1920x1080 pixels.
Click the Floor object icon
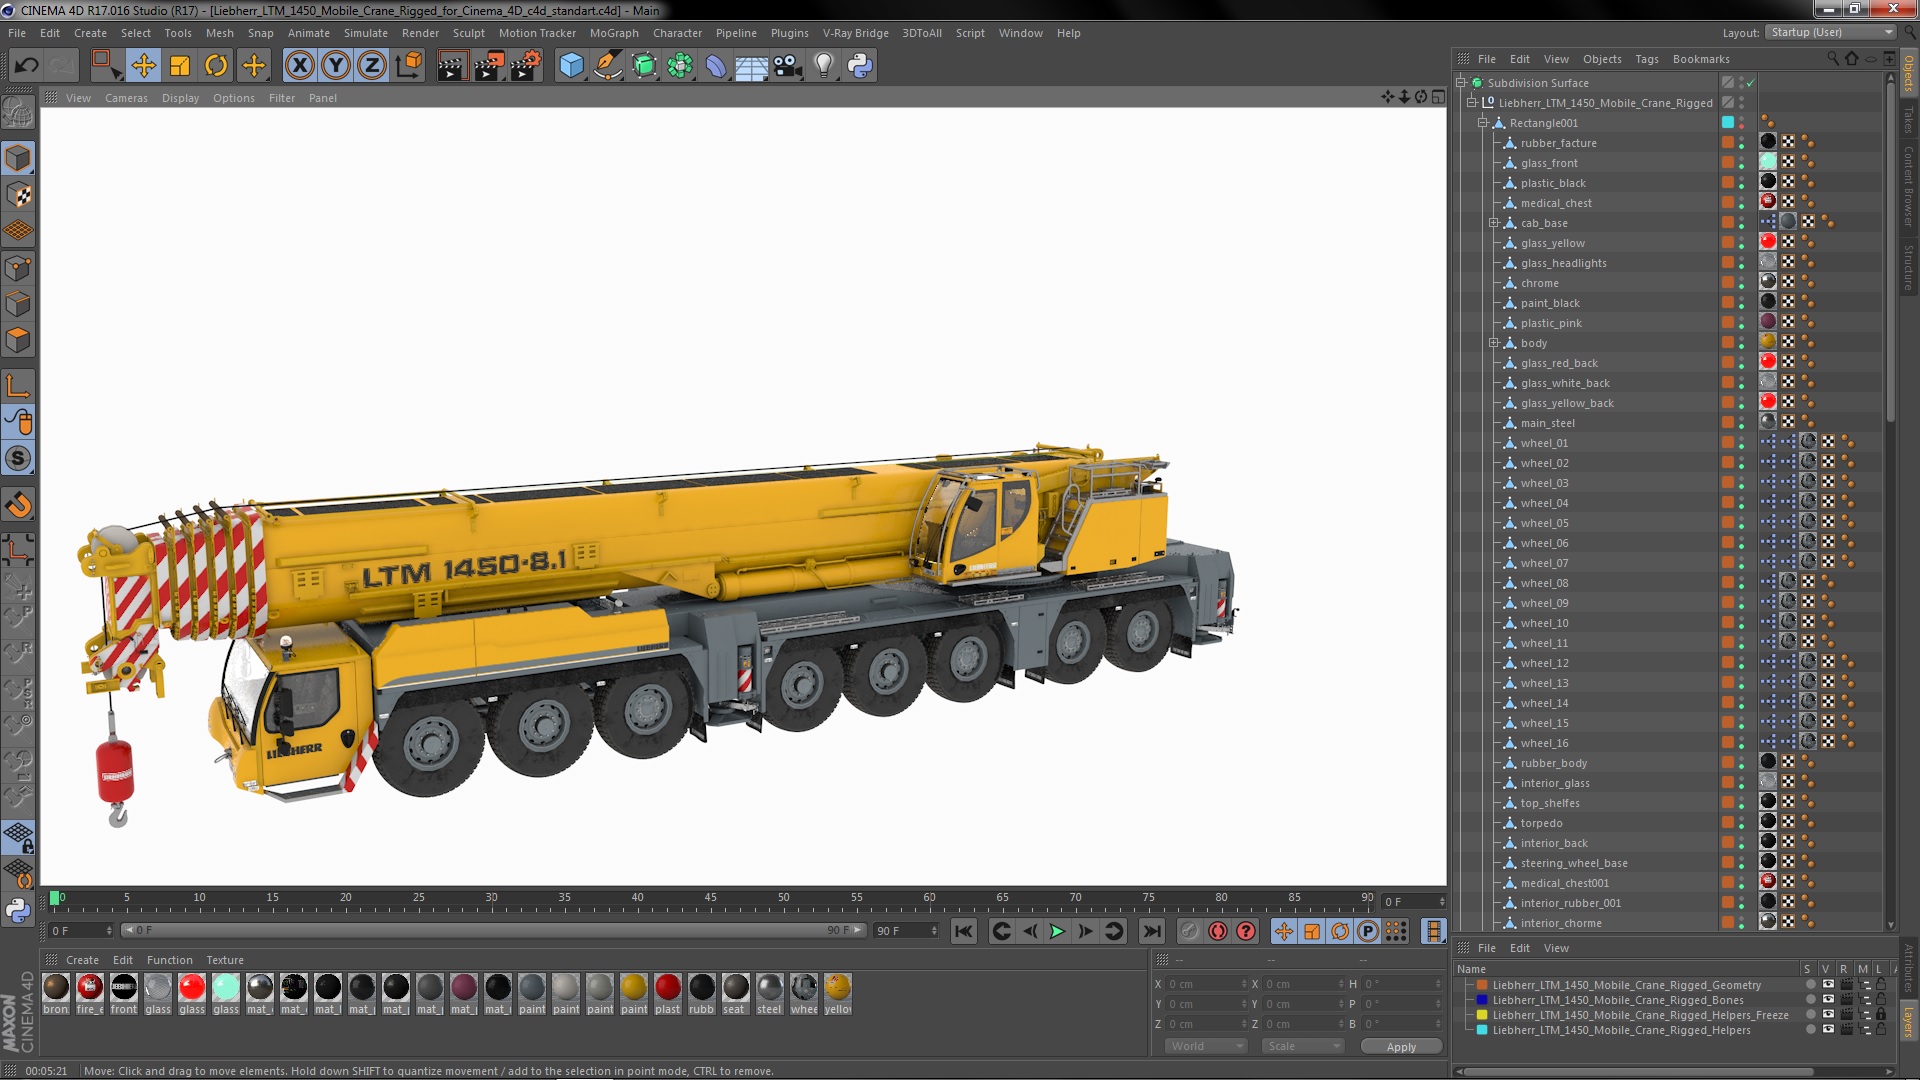pyautogui.click(x=751, y=66)
